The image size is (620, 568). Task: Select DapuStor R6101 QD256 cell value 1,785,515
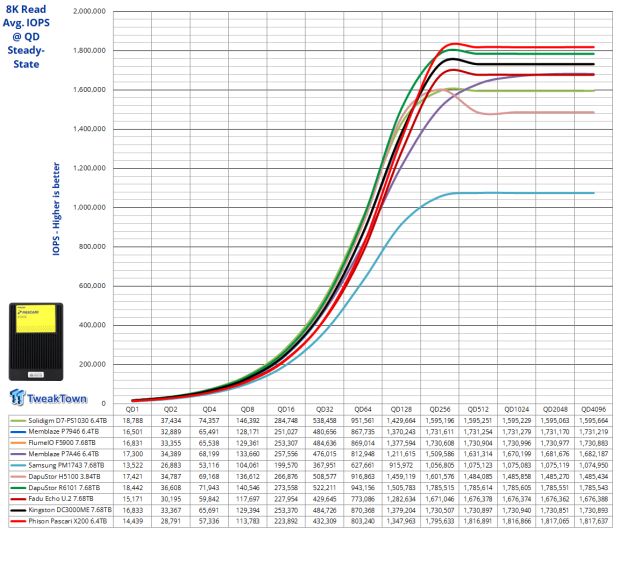tap(440, 488)
